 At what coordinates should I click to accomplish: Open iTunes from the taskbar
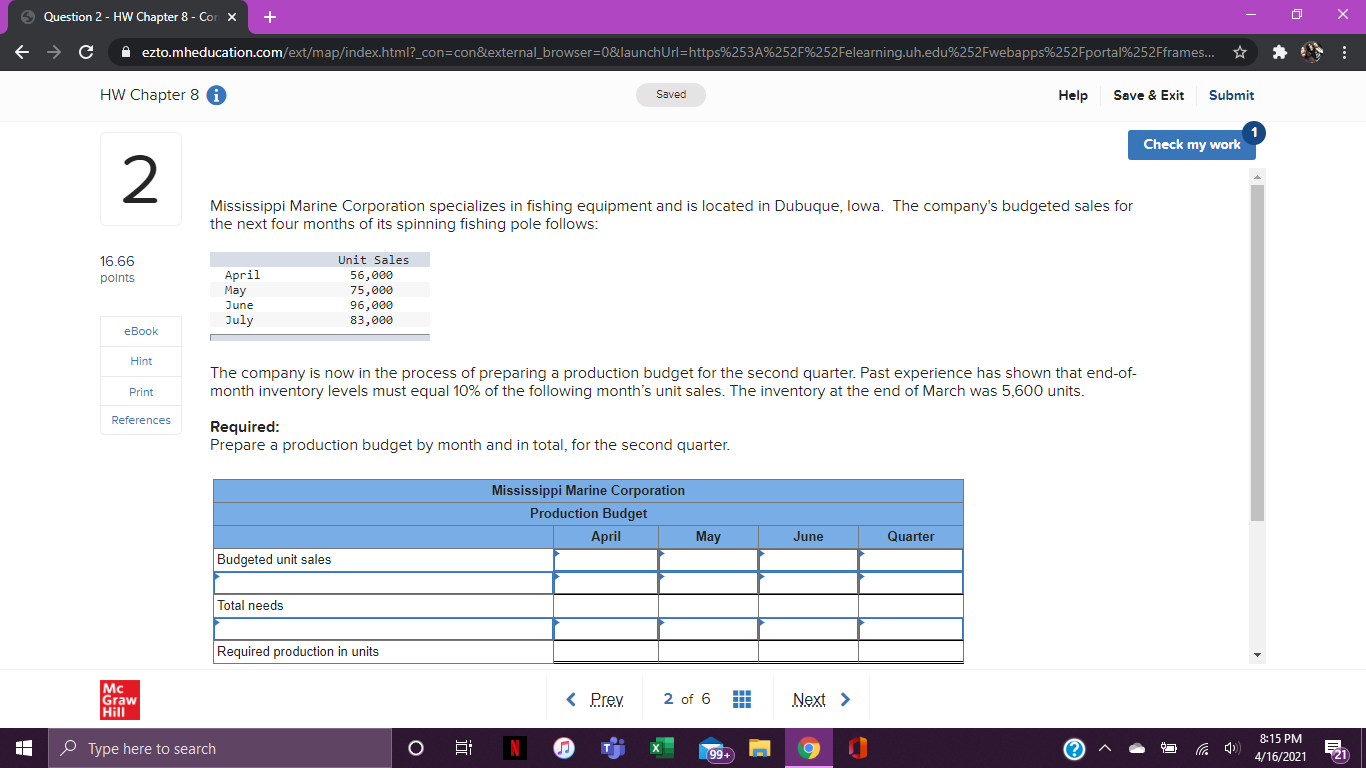[x=563, y=747]
